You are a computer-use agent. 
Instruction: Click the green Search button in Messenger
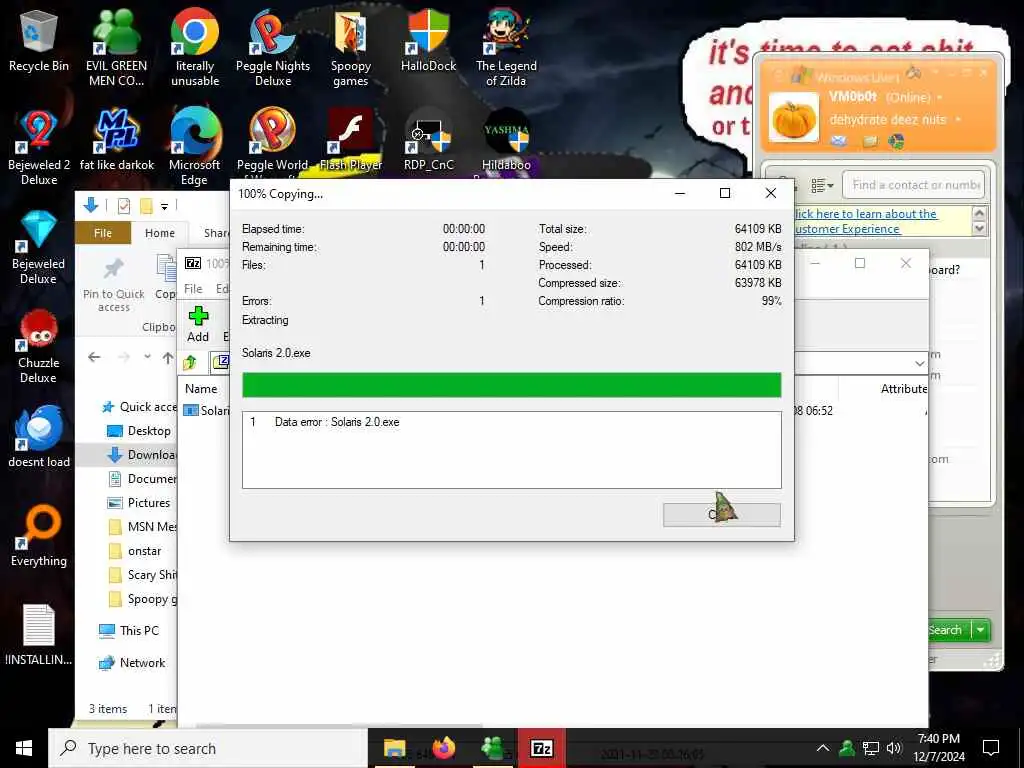point(946,630)
